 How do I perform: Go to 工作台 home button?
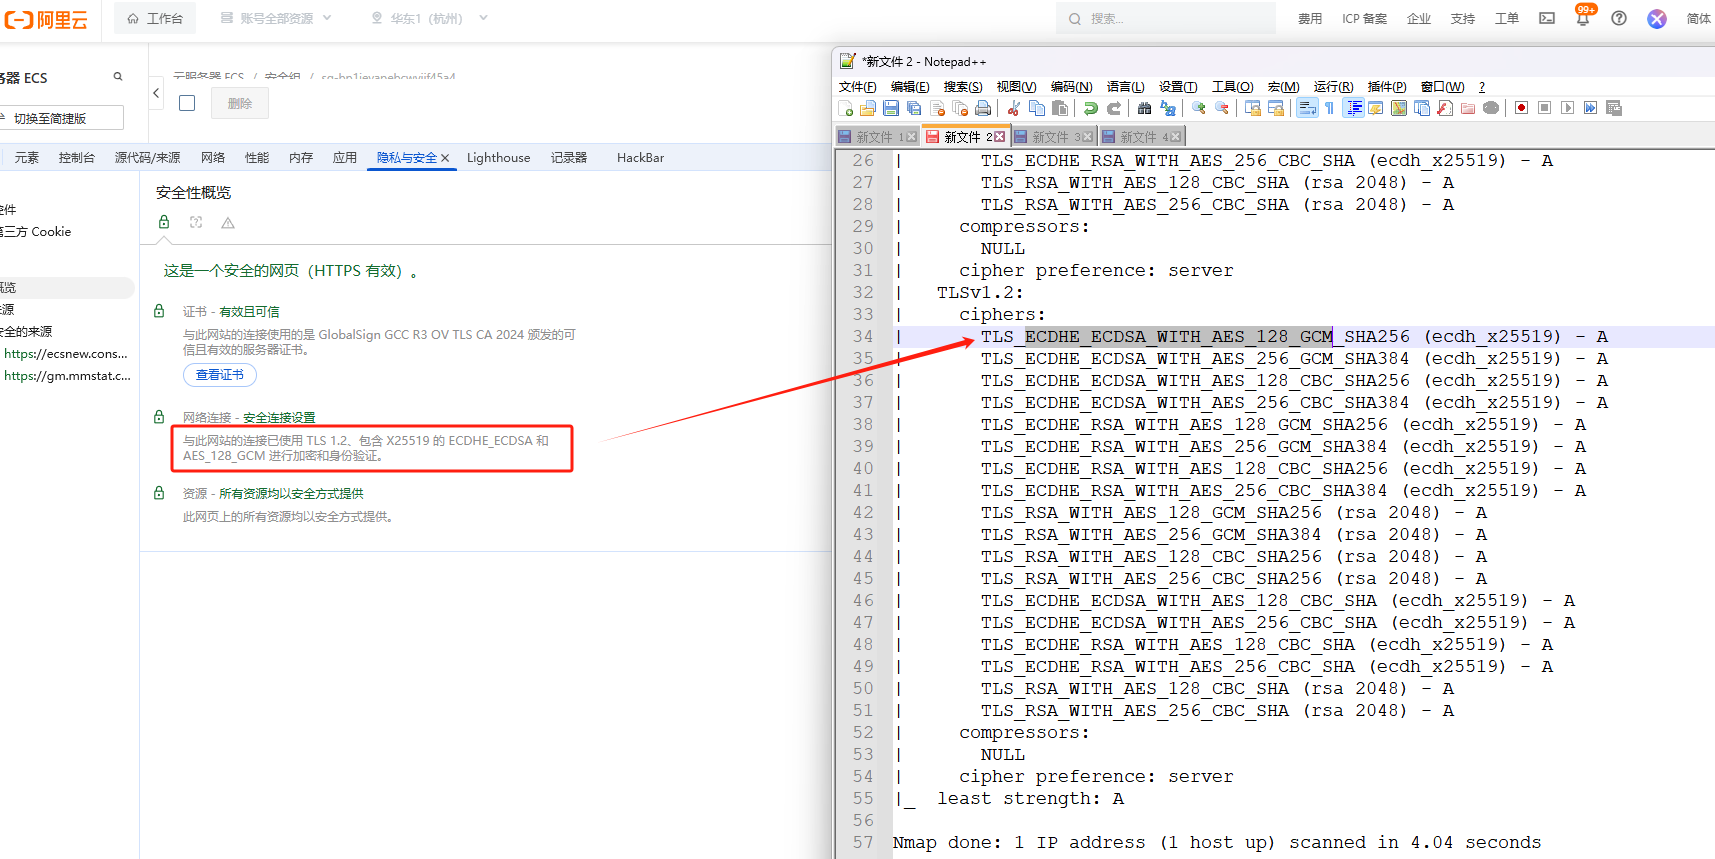[155, 18]
